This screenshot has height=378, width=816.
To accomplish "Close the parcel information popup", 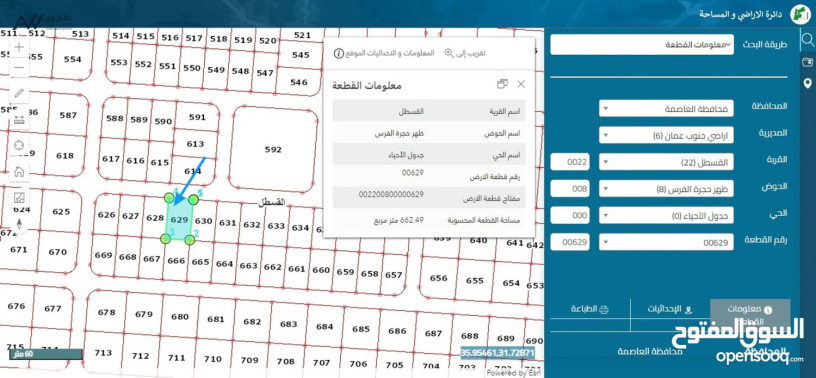I will (521, 84).
